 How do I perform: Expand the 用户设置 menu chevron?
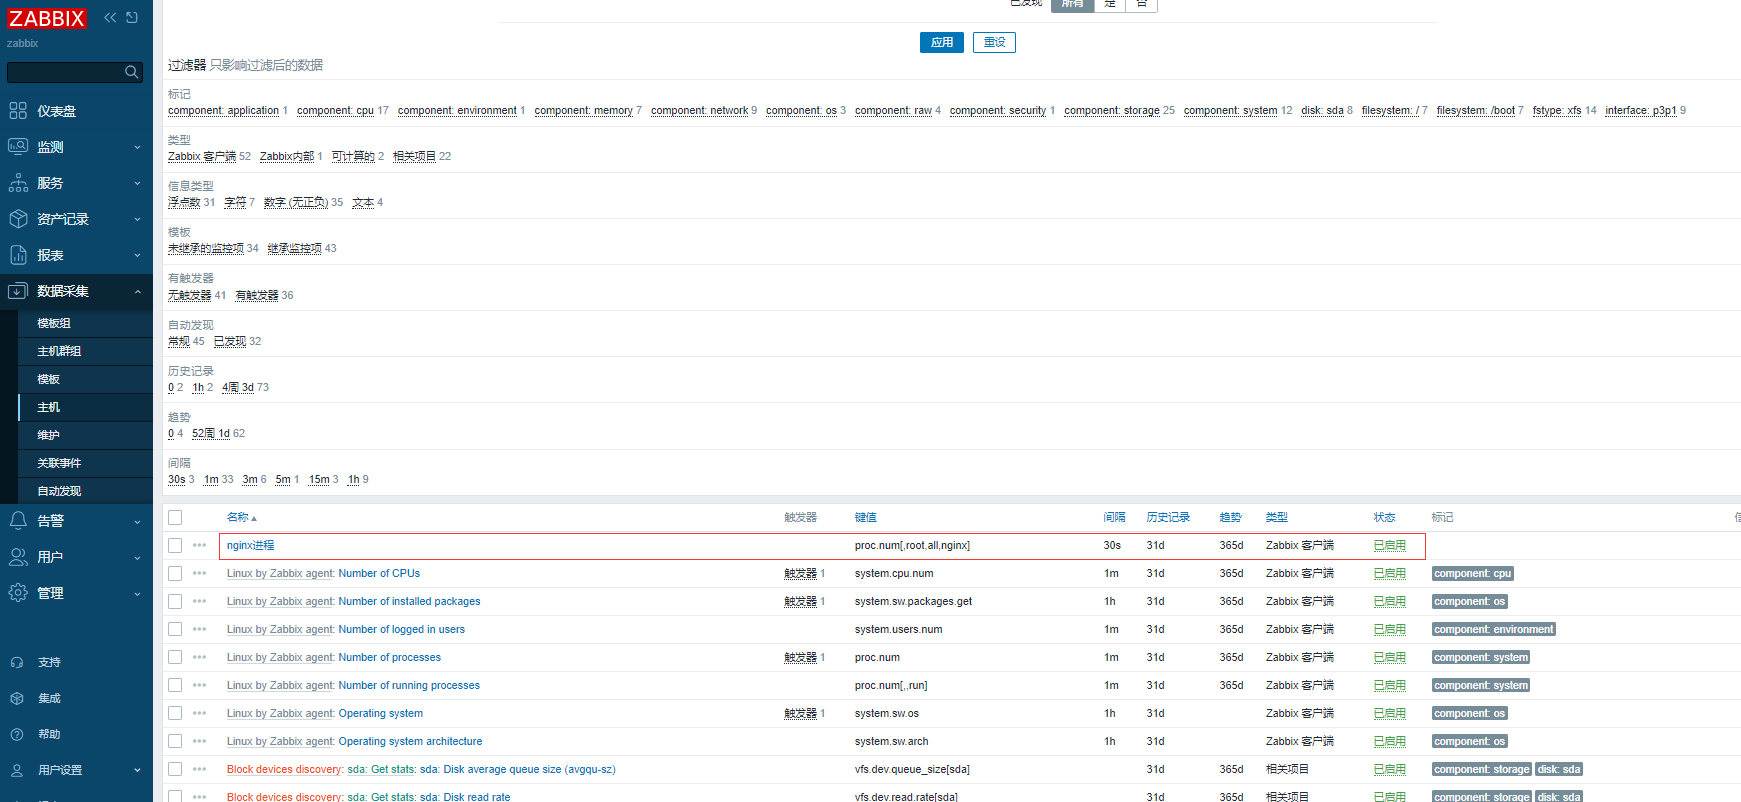pyautogui.click(x=137, y=770)
